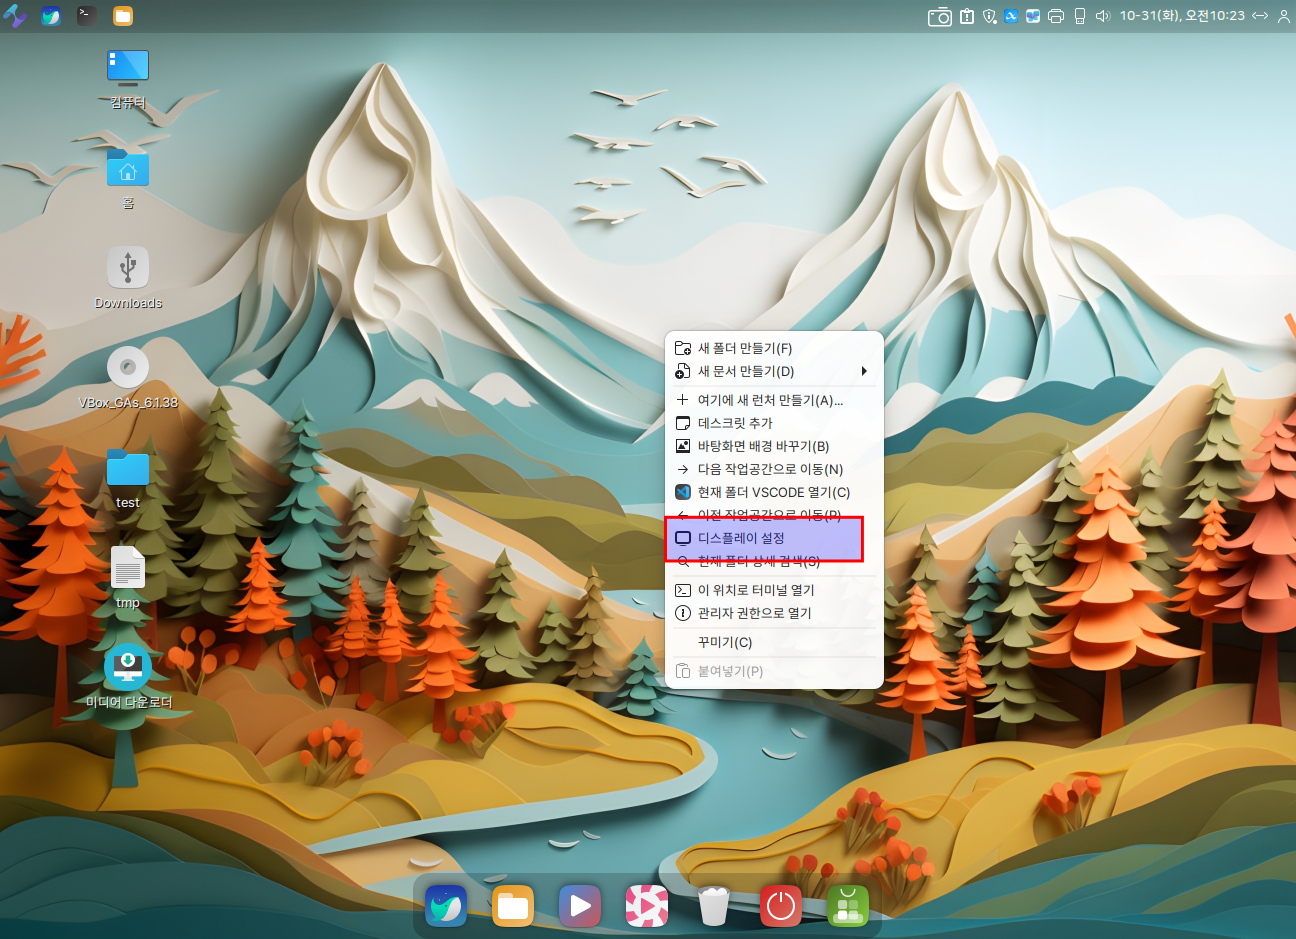This screenshot has width=1296, height=939.
Task: Click the user account icon in the top panel
Action: click(1284, 16)
